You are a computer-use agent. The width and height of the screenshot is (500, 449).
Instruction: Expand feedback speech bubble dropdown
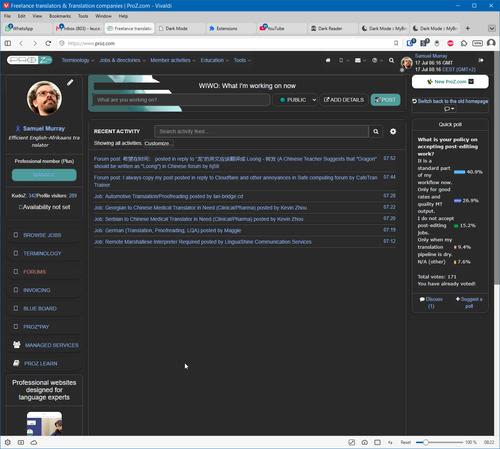(x=449, y=109)
